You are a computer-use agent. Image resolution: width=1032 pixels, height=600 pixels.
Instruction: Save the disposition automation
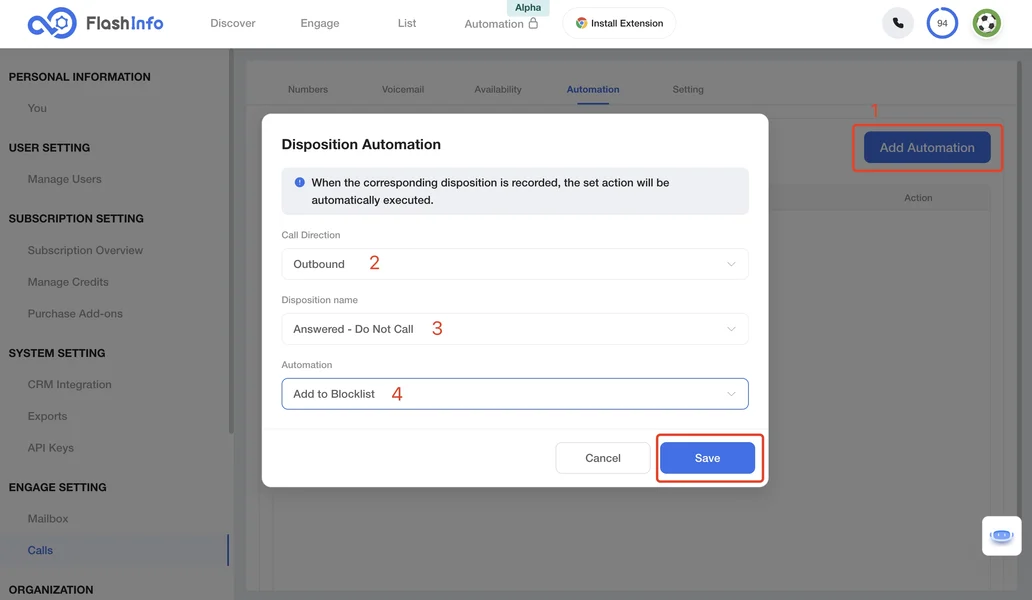707,458
